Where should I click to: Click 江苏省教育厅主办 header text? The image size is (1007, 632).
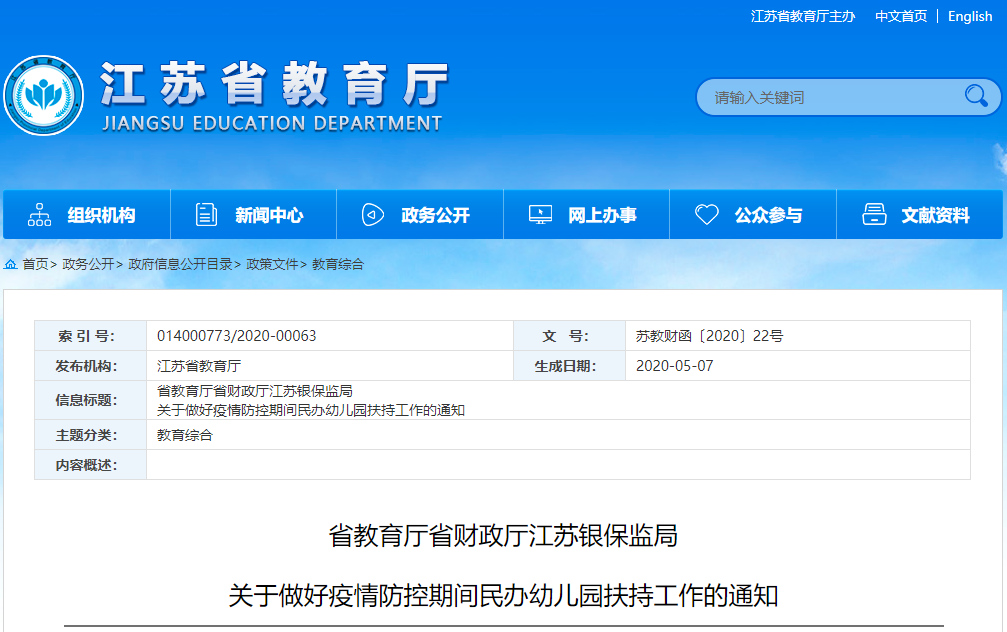(x=803, y=16)
